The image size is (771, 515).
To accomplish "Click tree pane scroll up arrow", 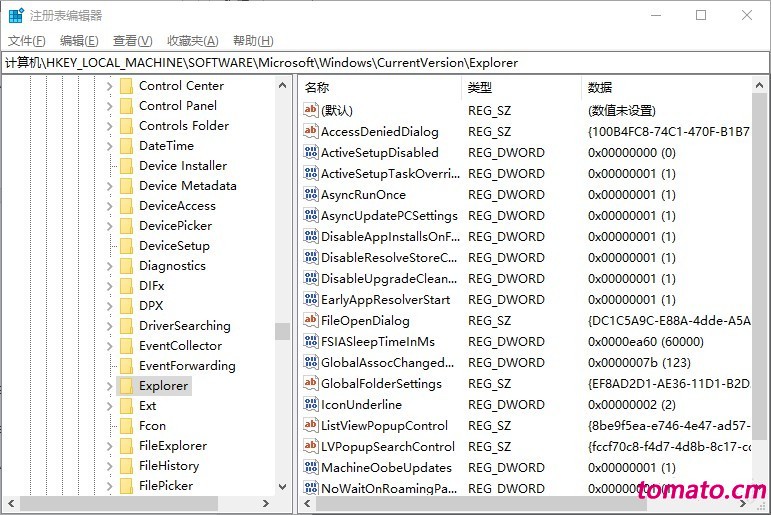I will tap(282, 85).
